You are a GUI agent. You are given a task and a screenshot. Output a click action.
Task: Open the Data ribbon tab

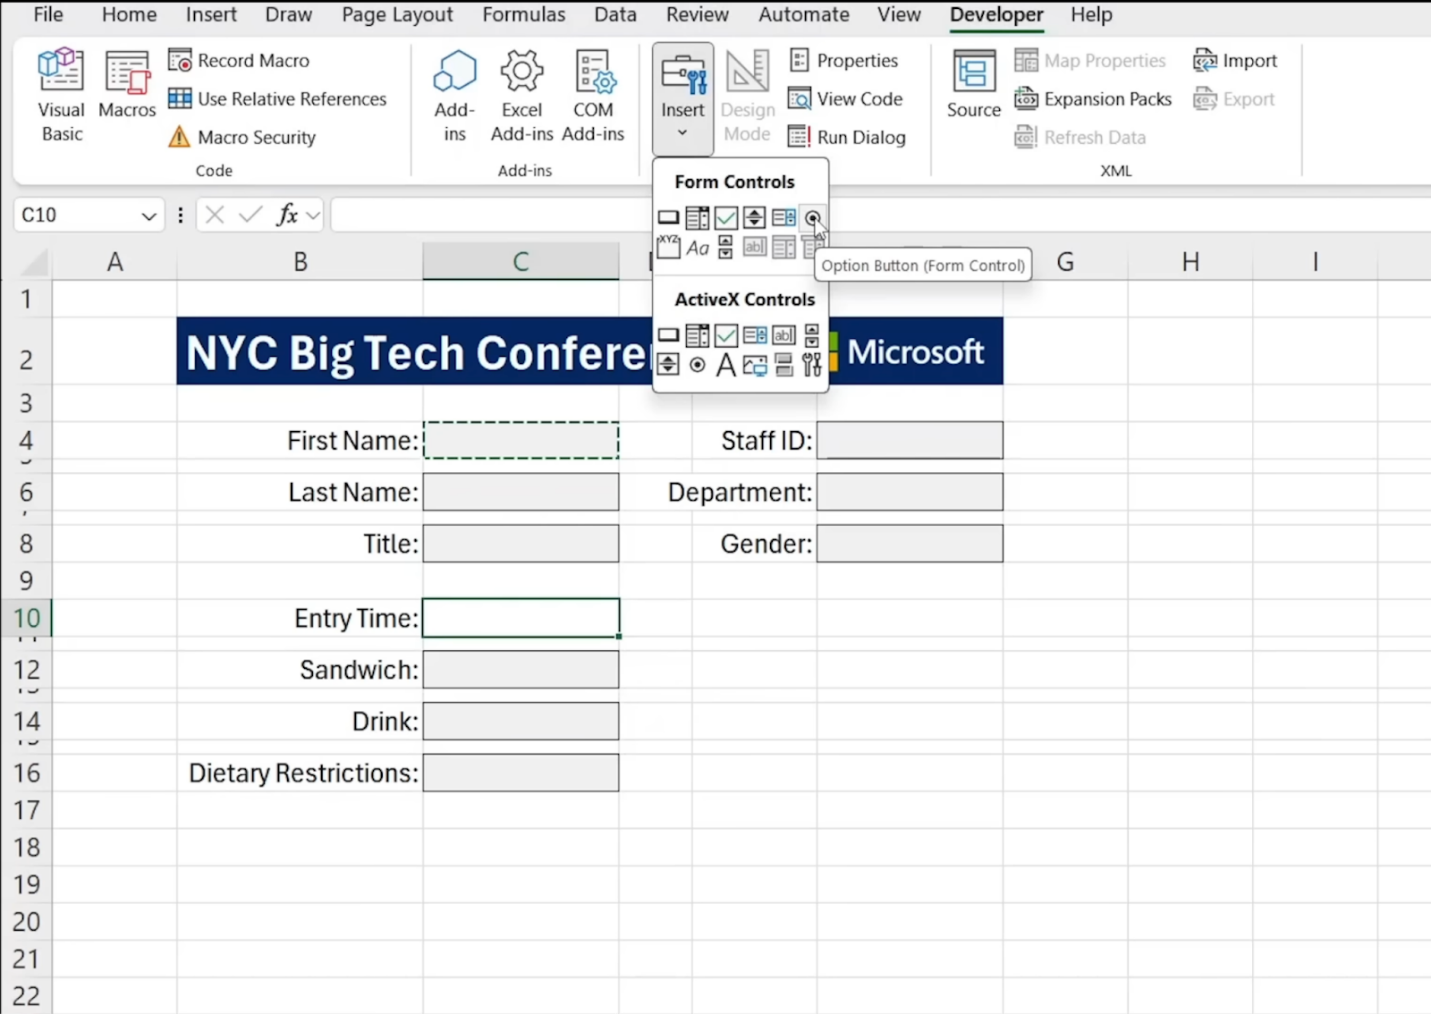614,15
